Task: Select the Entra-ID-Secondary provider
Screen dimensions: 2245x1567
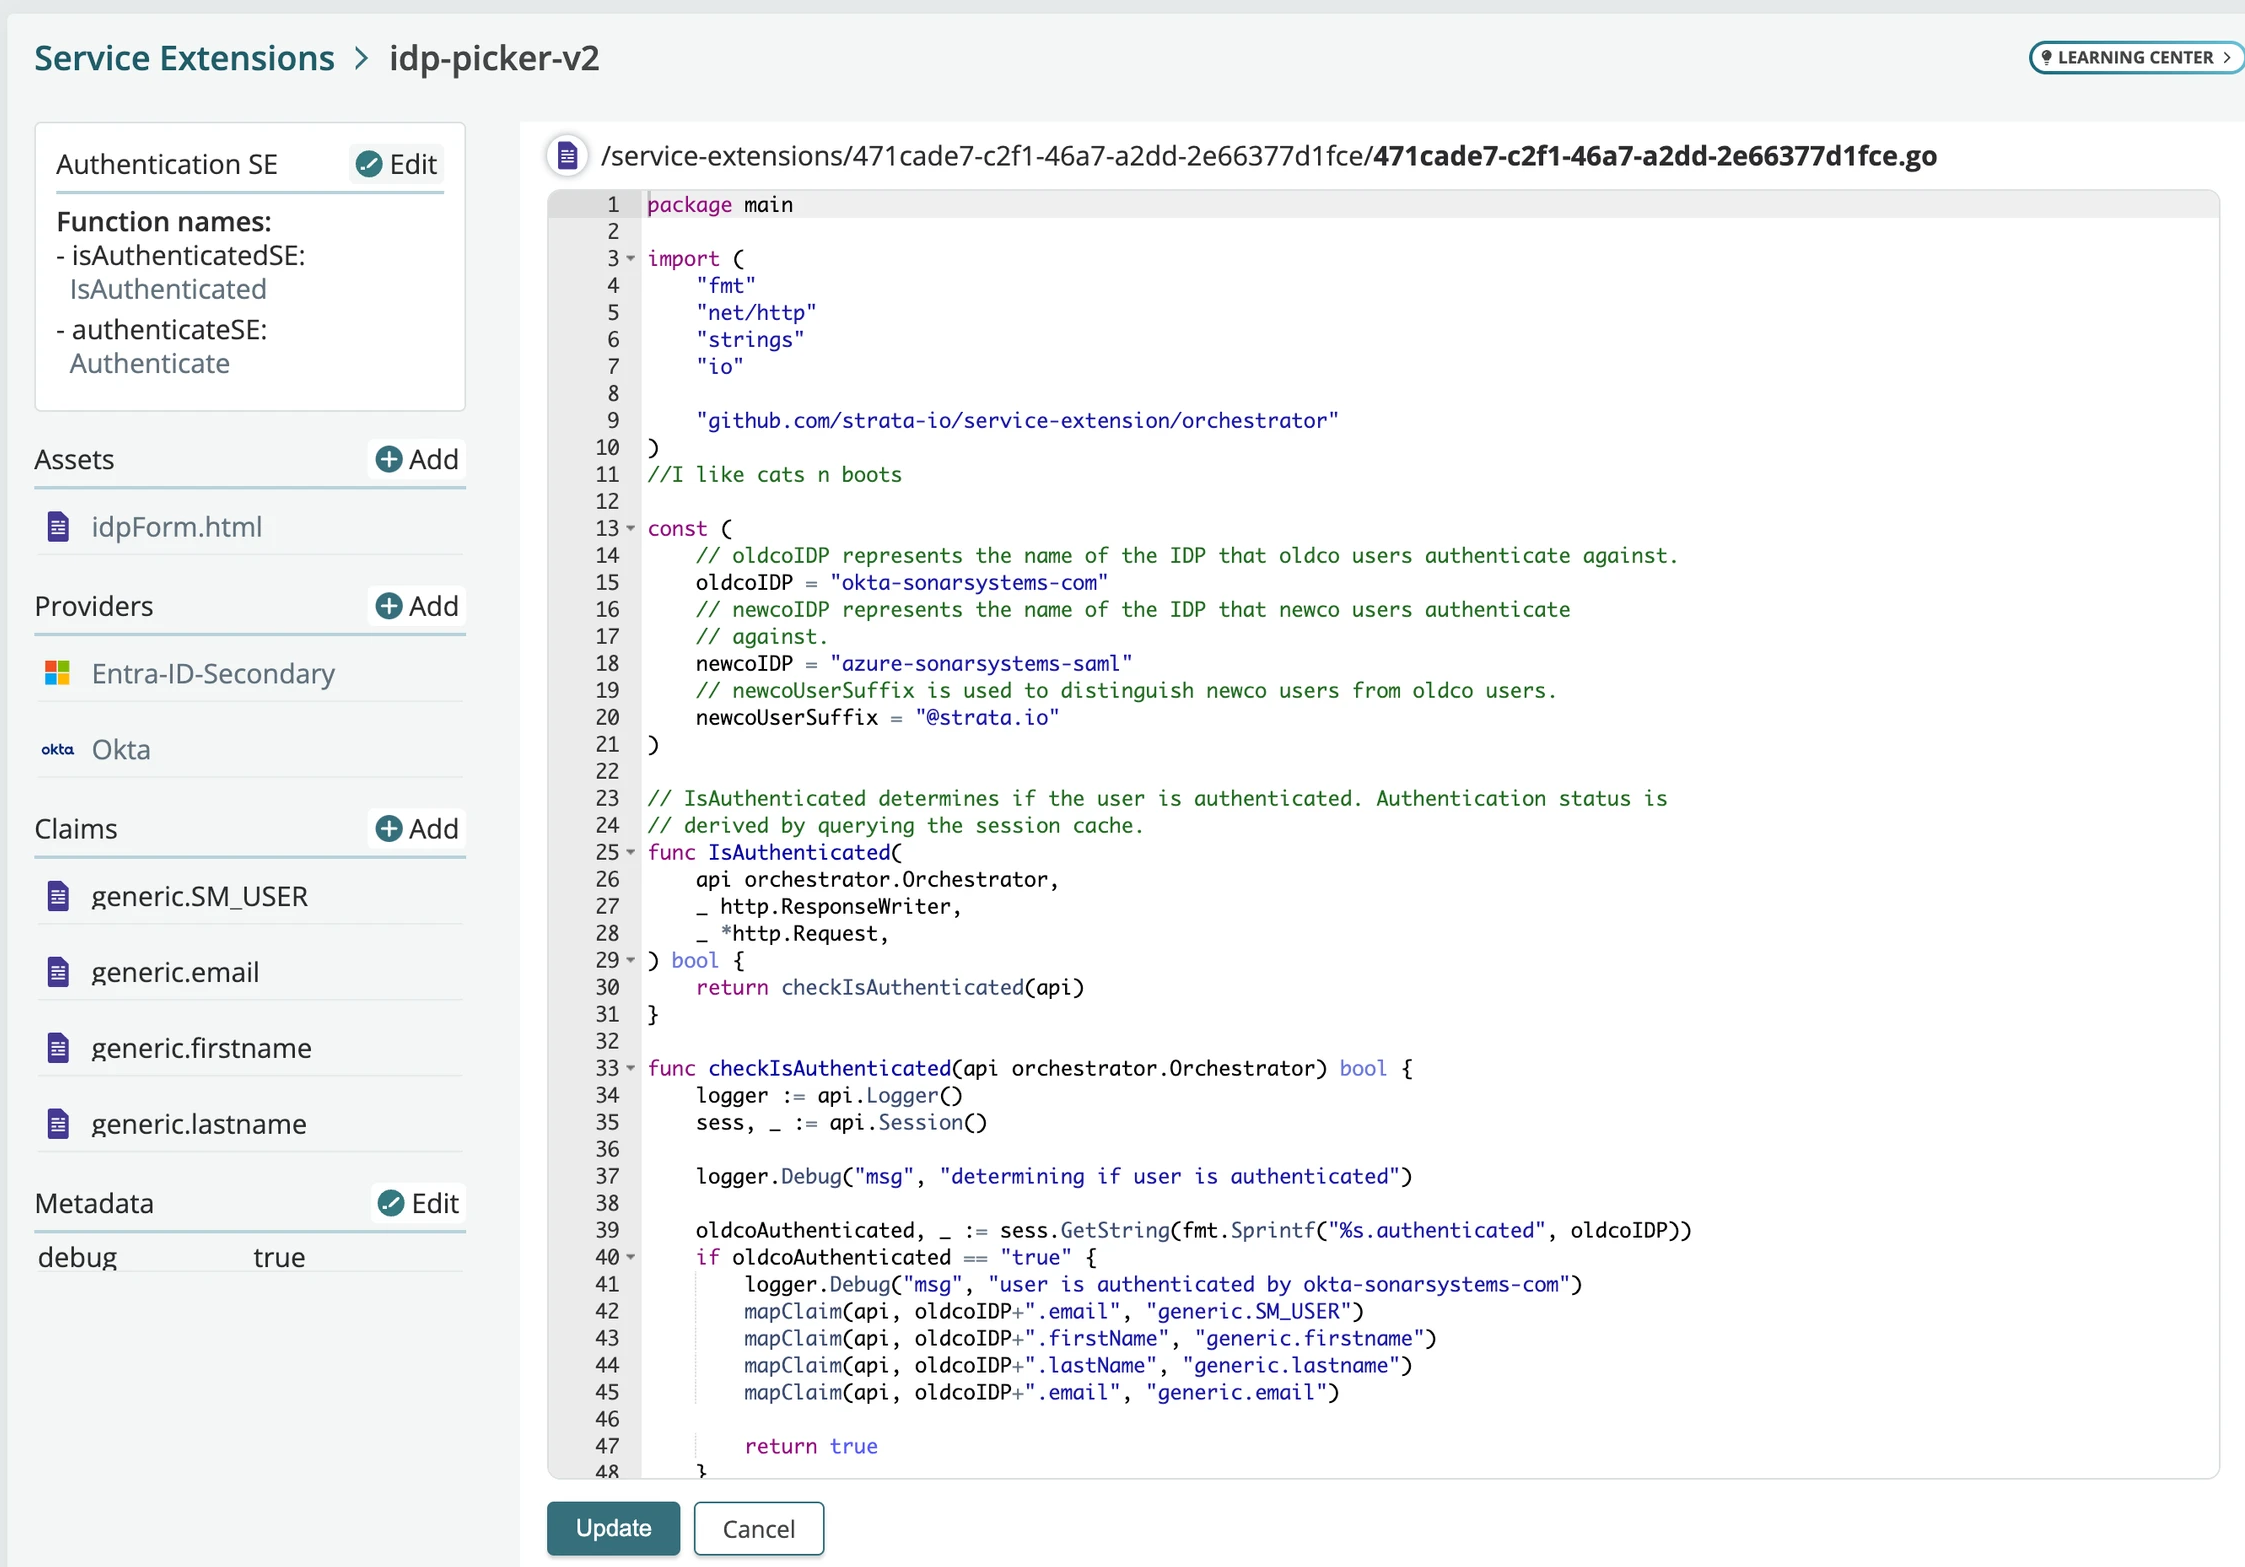Action: pyautogui.click(x=213, y=673)
